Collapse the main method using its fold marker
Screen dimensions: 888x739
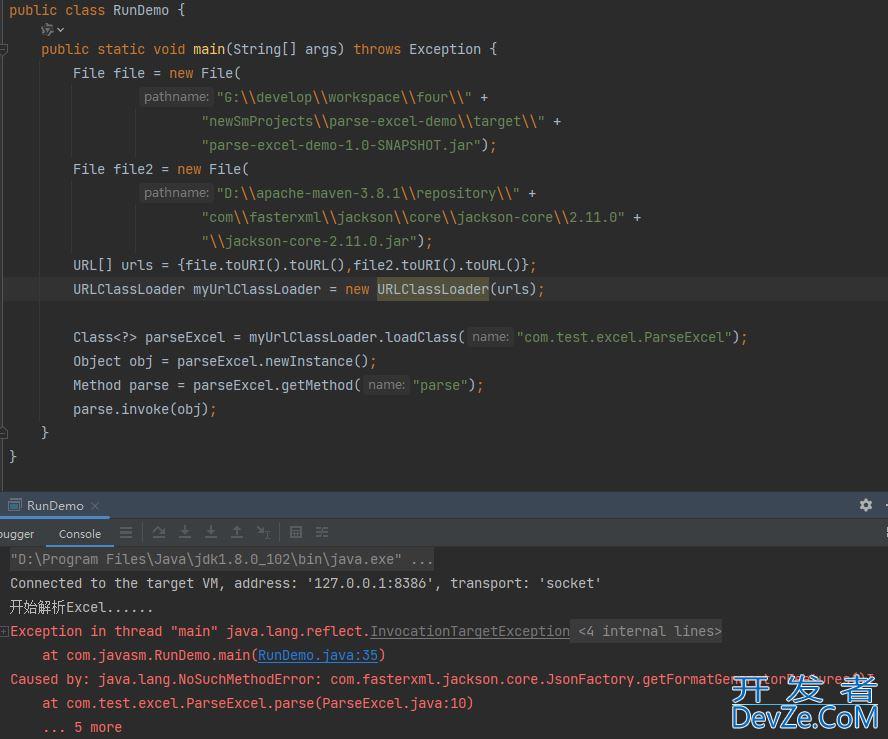(3, 50)
